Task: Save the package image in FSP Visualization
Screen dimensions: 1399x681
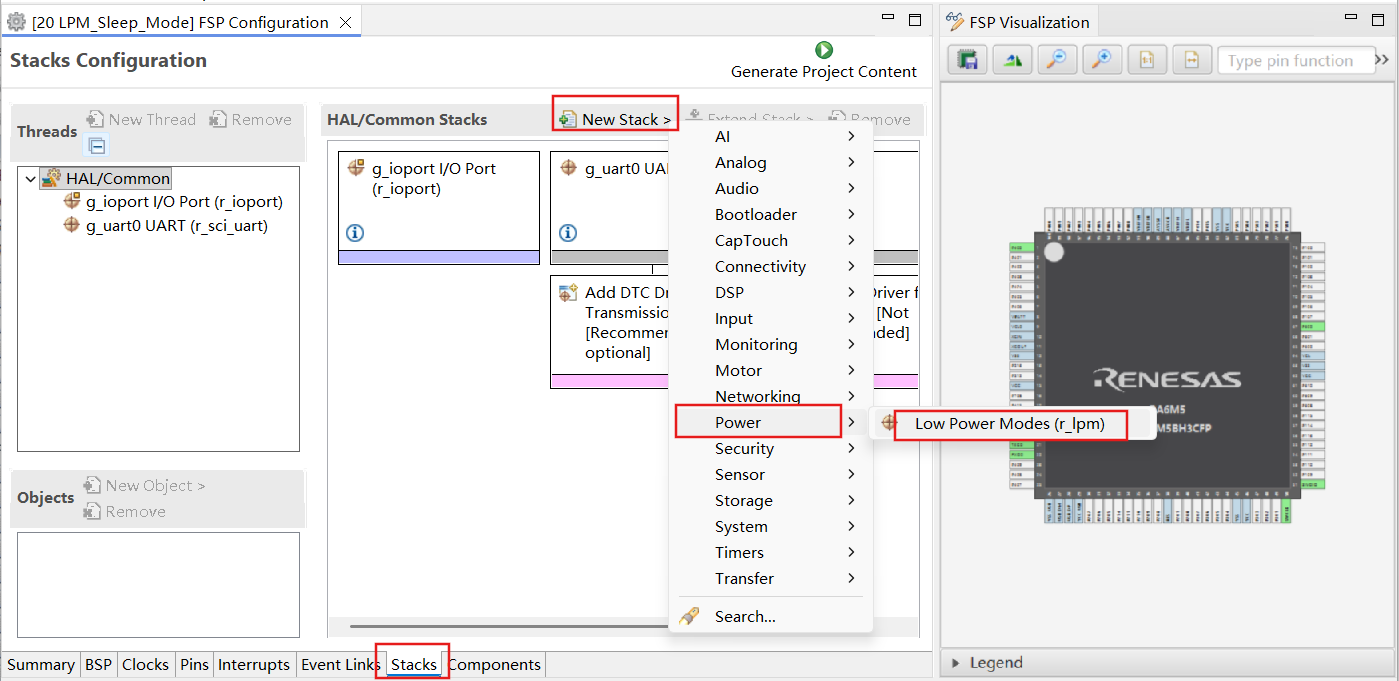Action: tap(967, 60)
